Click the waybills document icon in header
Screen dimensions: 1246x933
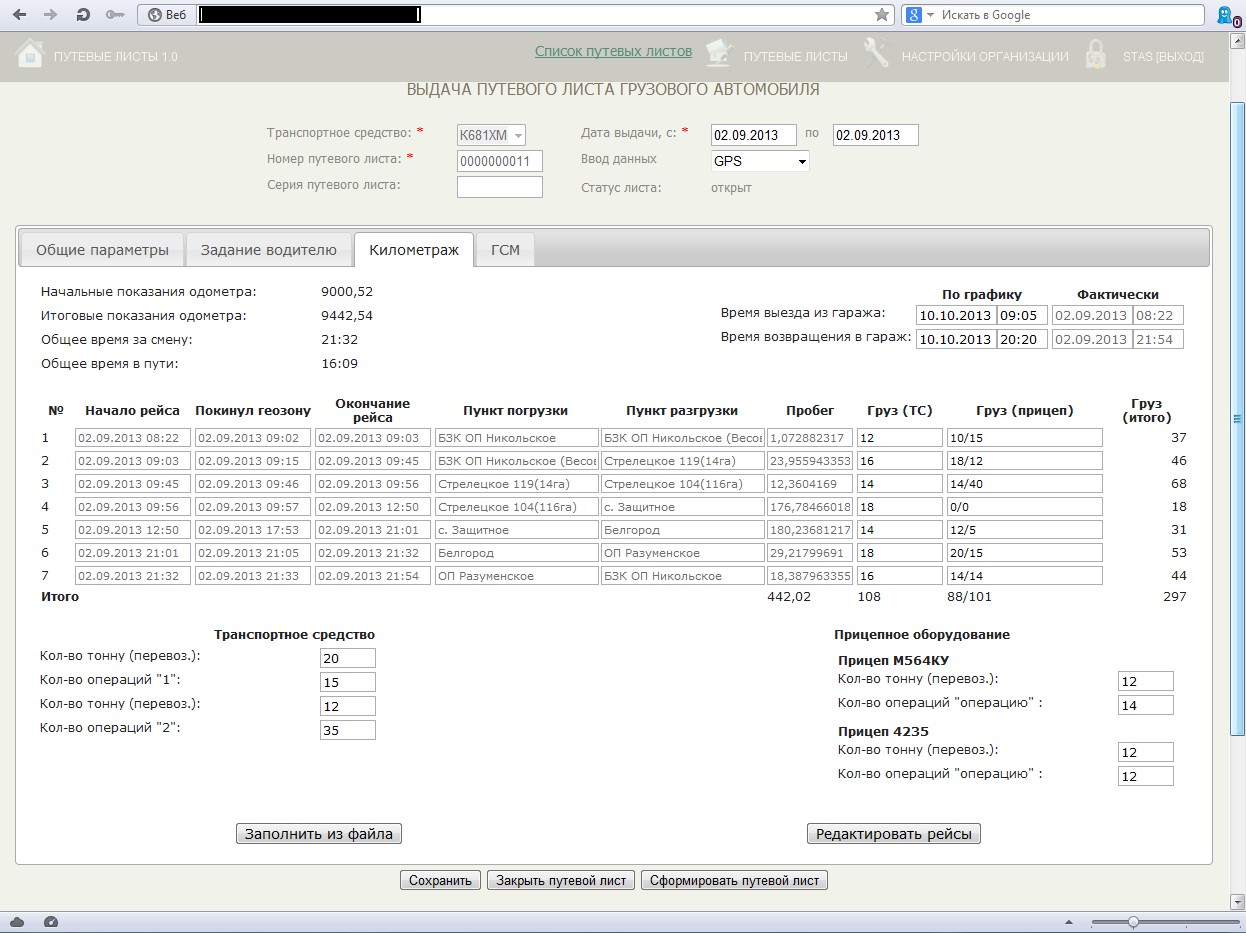(719, 54)
